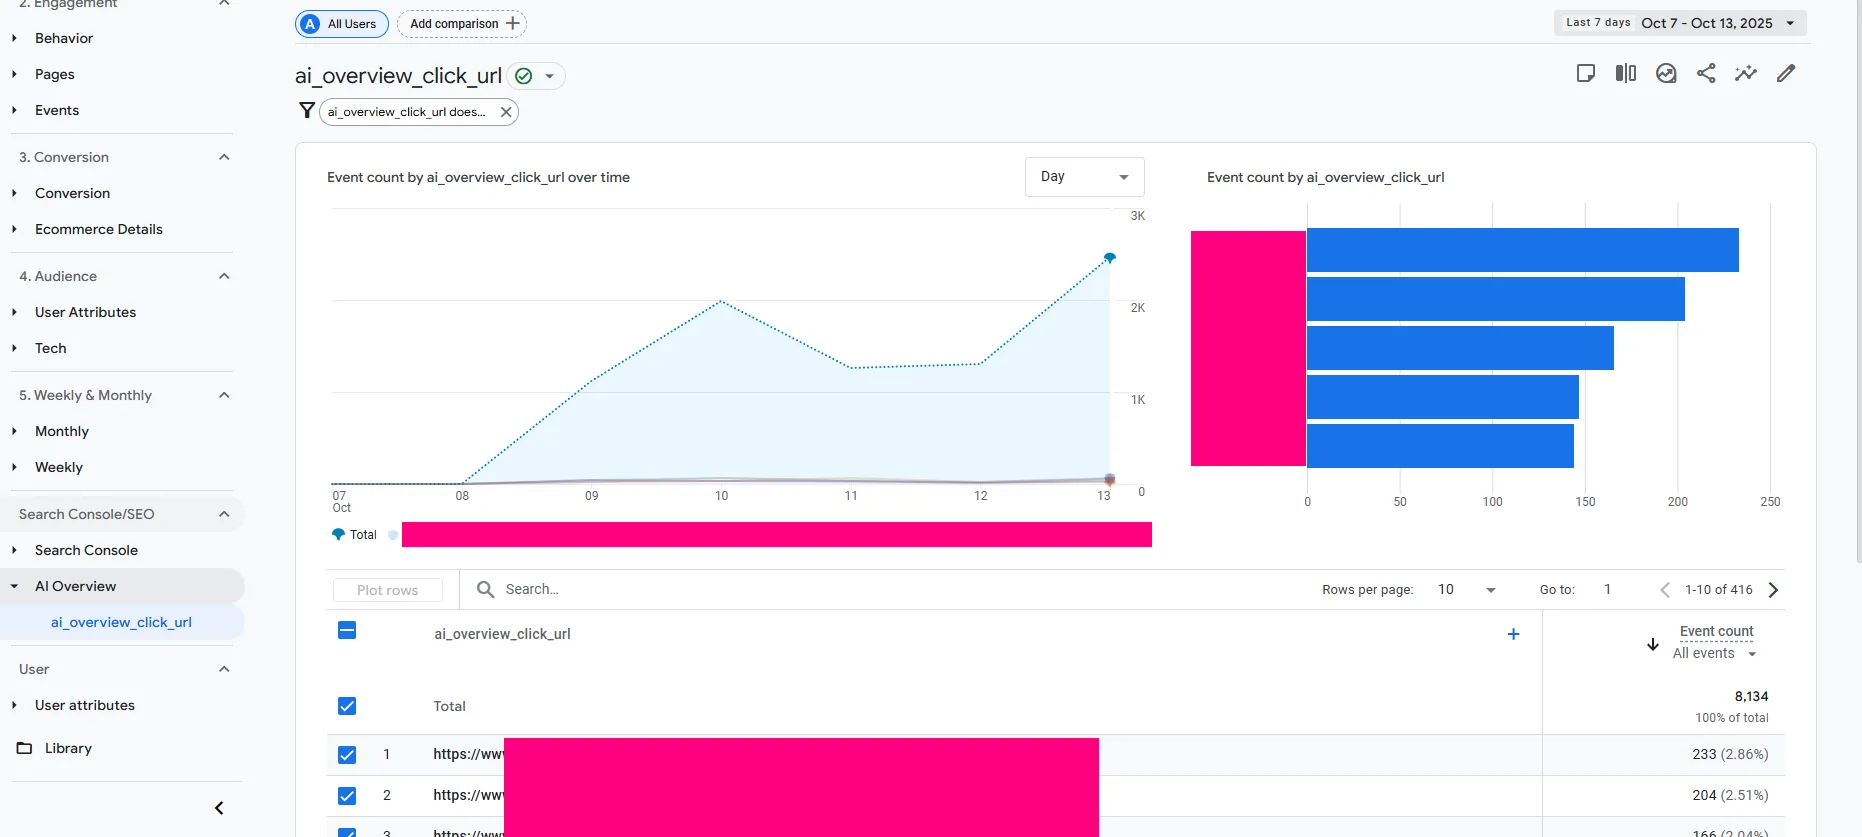Open the Library folder

68,748
